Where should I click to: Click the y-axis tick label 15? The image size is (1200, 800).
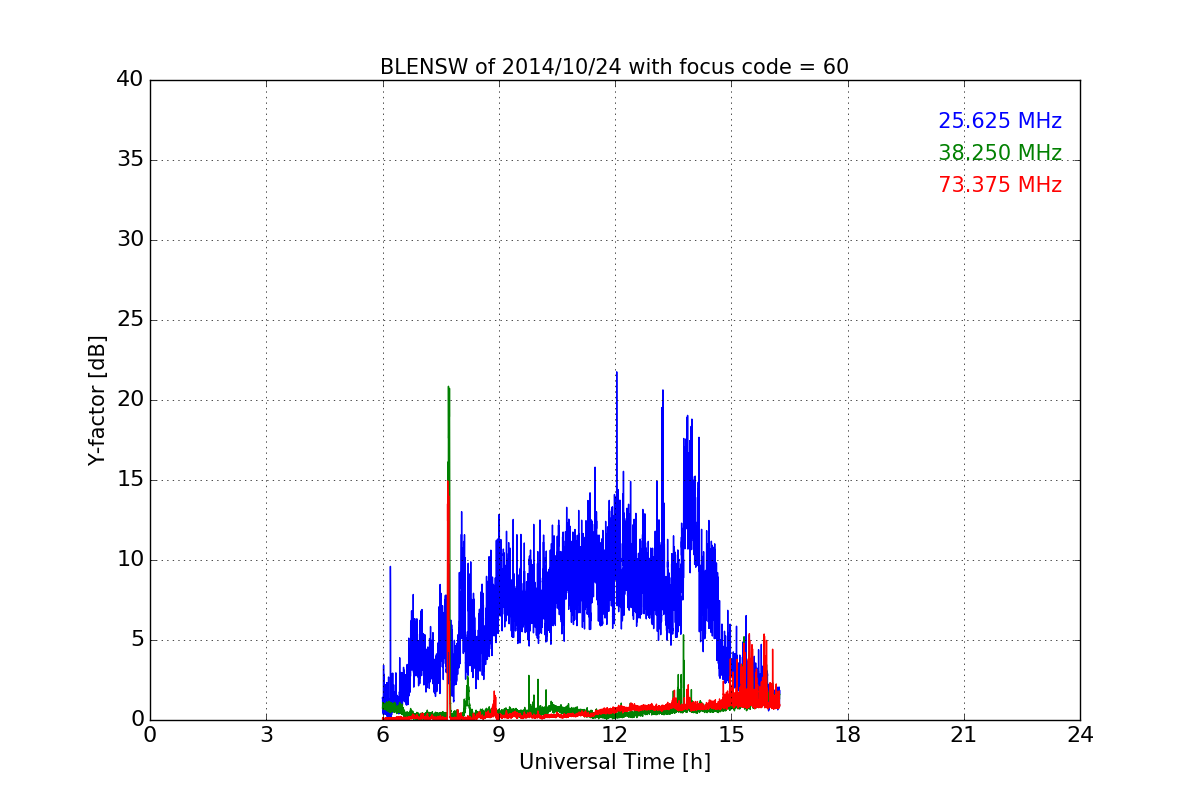[130, 480]
